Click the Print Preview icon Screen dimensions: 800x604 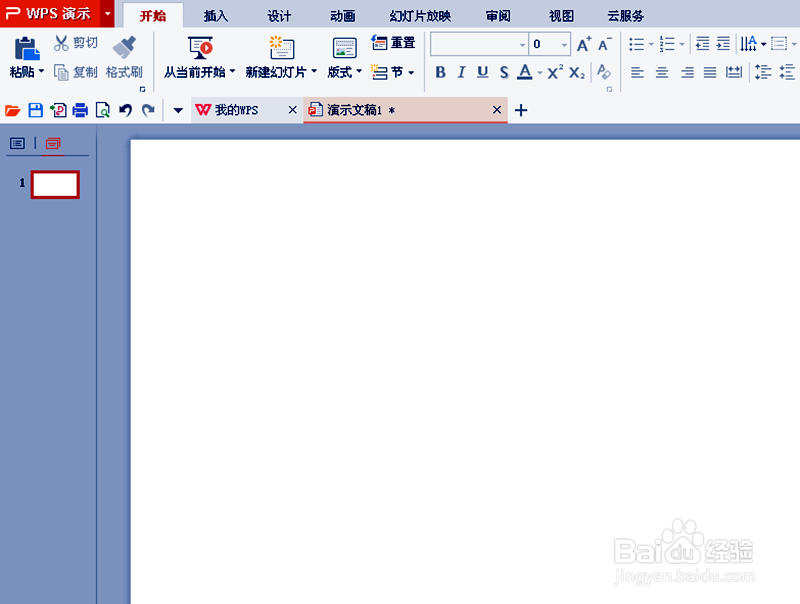pos(103,110)
